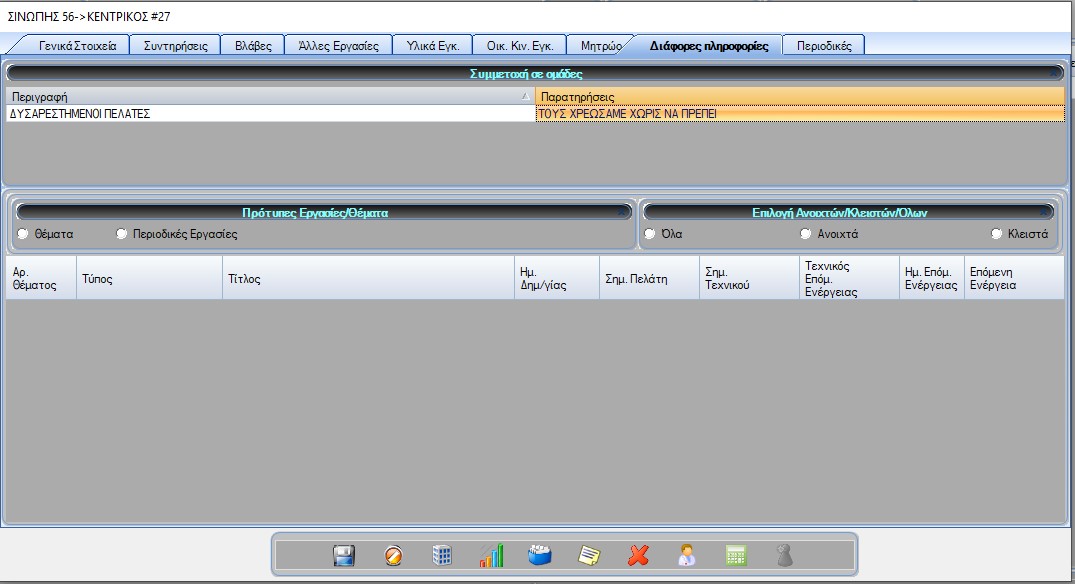
Task: Click the technician person icon
Action: tap(687, 556)
